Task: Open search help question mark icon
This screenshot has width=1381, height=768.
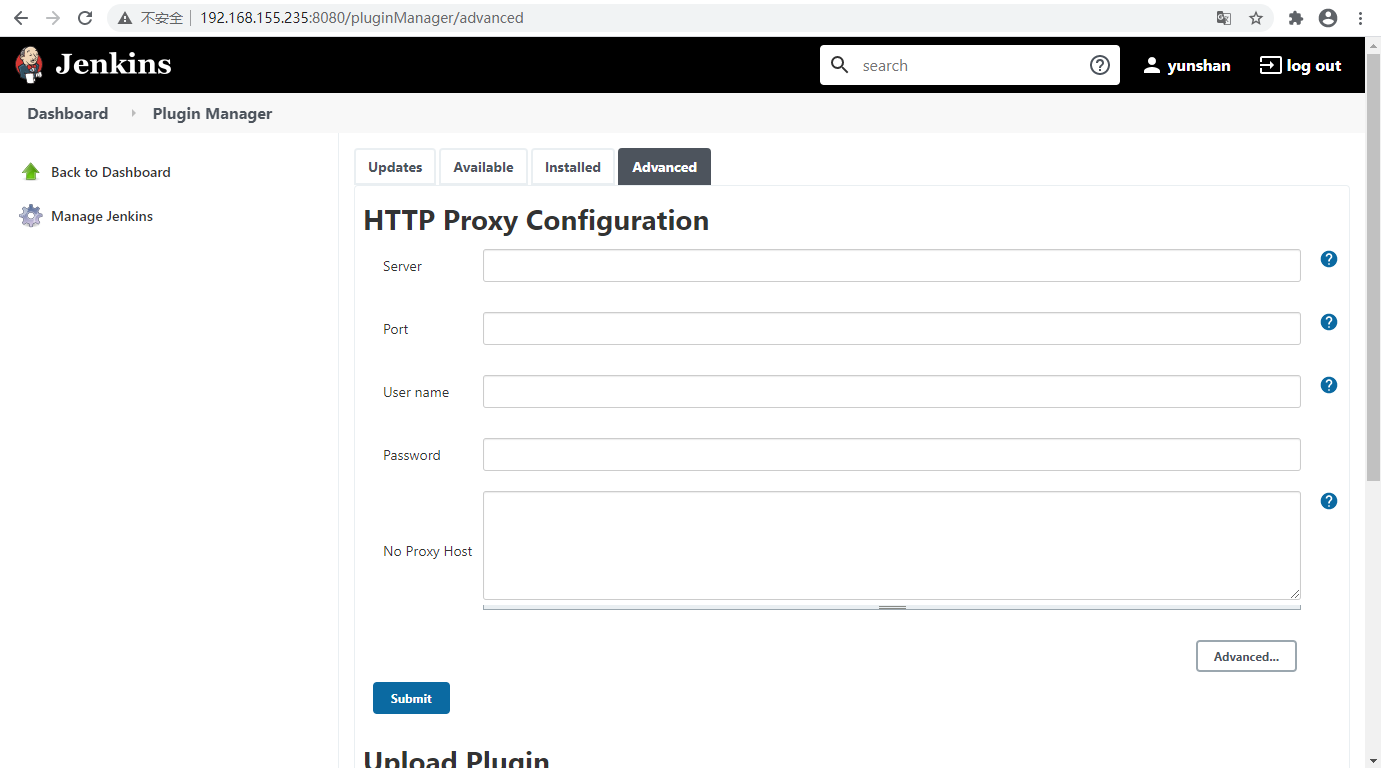Action: point(1099,65)
